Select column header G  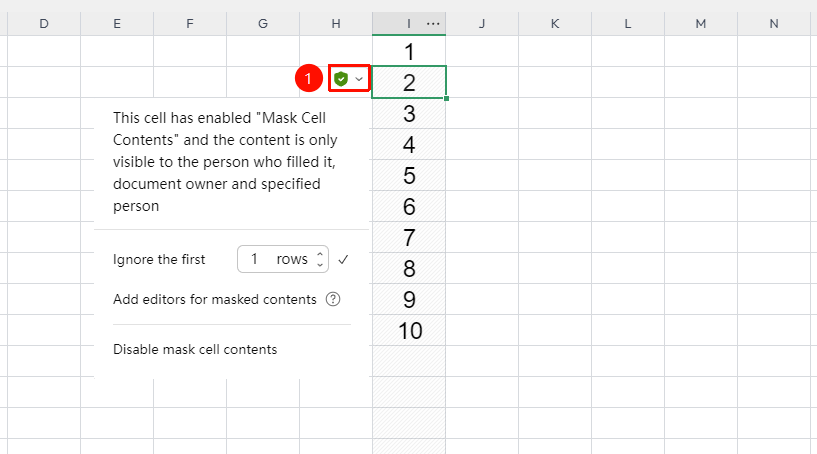point(263,23)
